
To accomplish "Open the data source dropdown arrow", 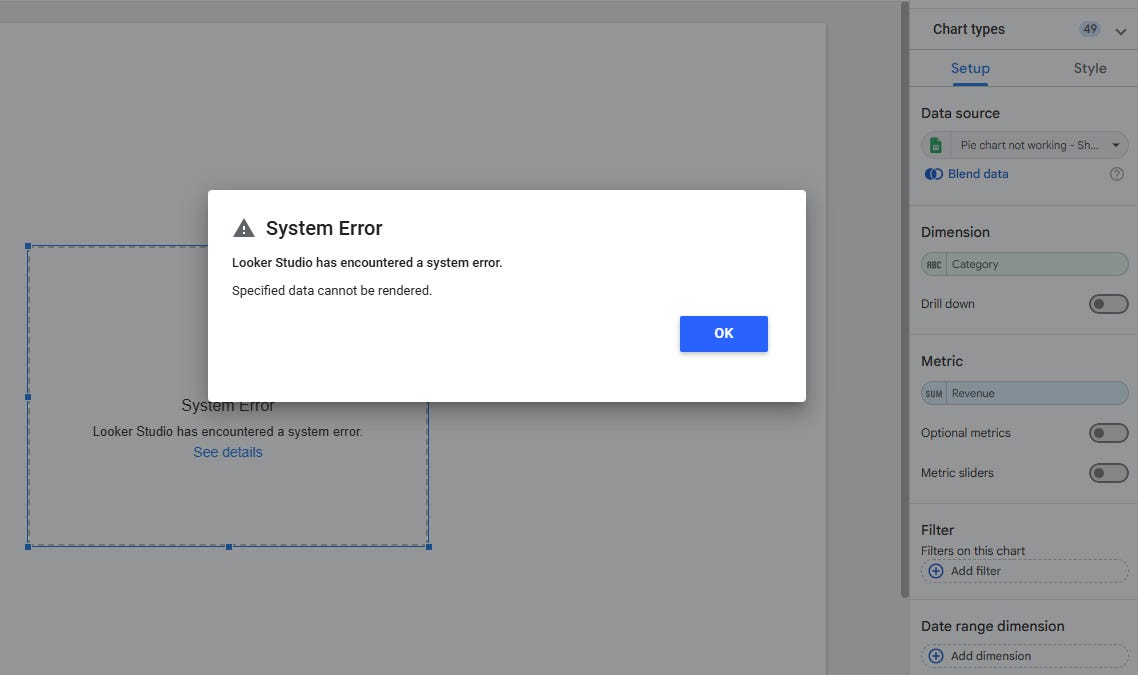I will click(1116, 145).
